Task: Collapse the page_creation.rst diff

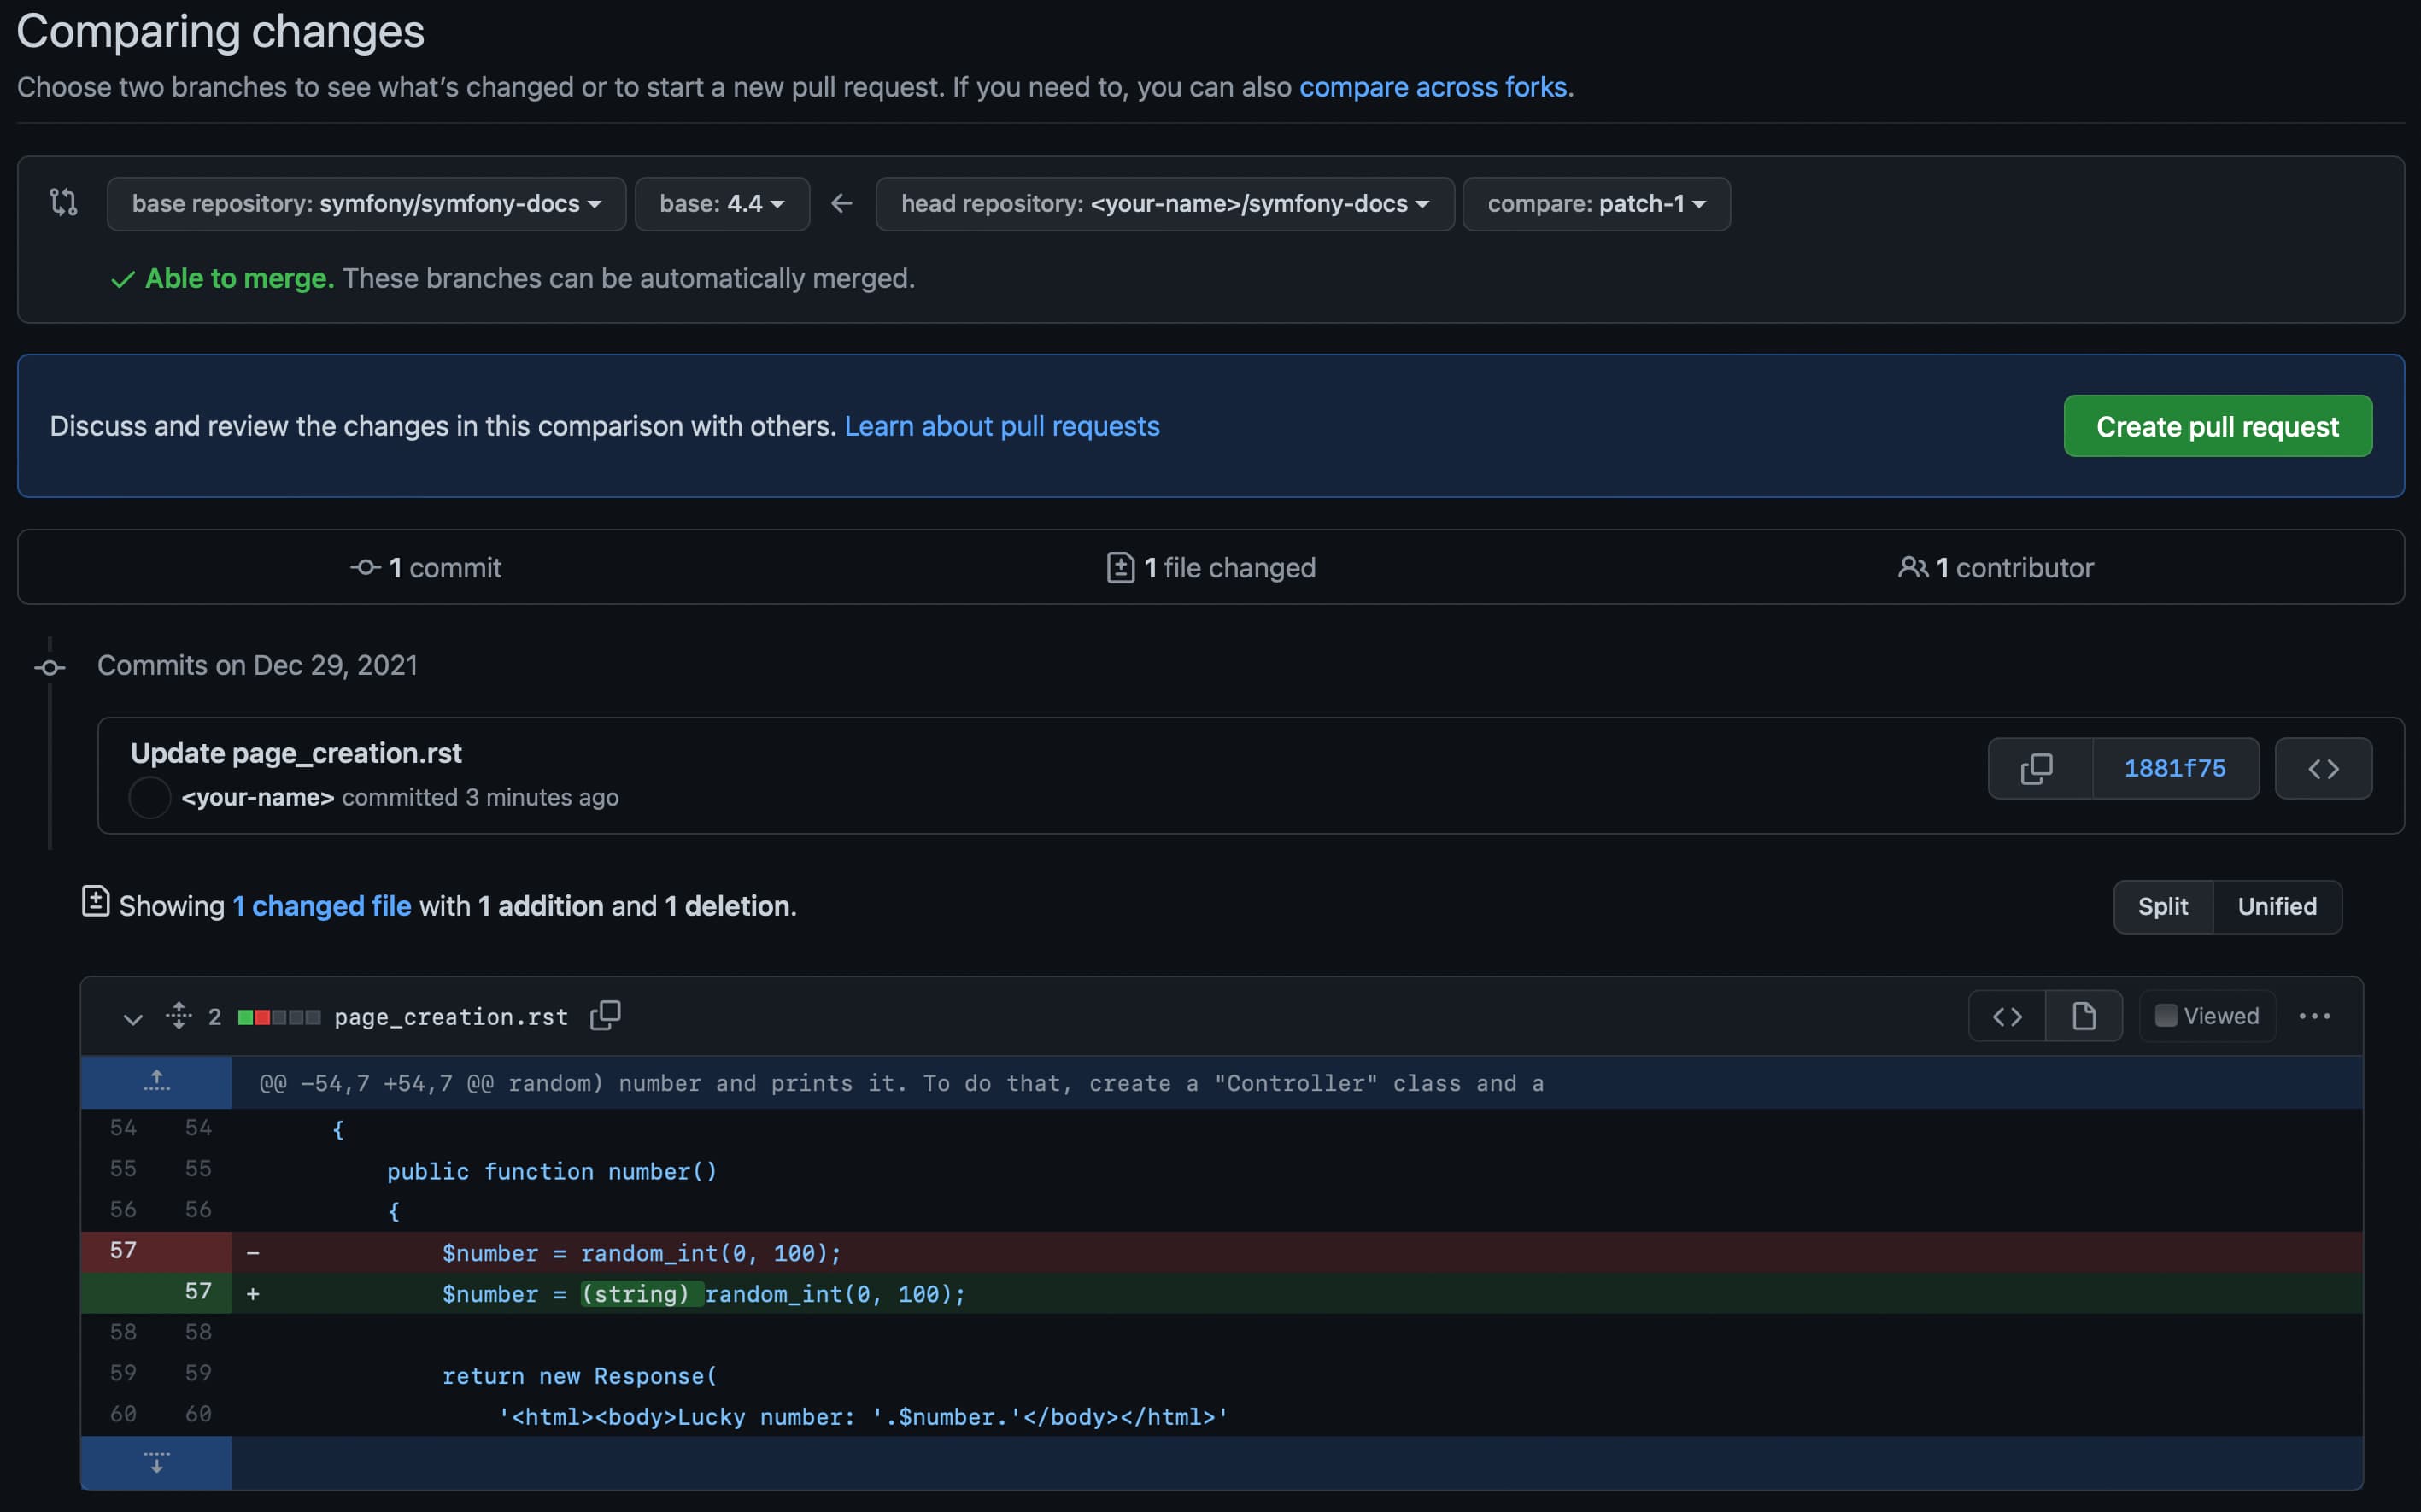Action: pyautogui.click(x=133, y=1017)
